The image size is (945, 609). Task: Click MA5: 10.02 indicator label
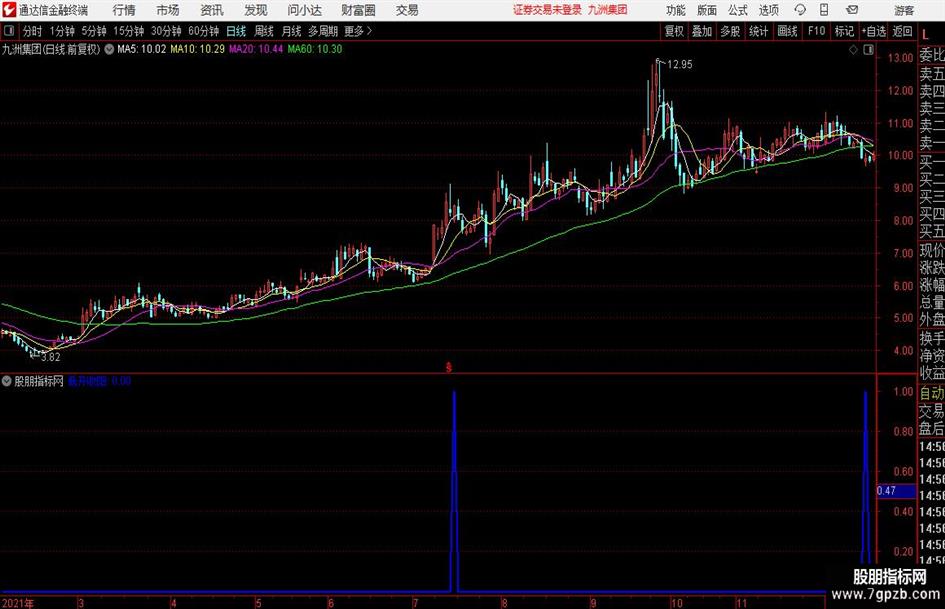point(142,49)
